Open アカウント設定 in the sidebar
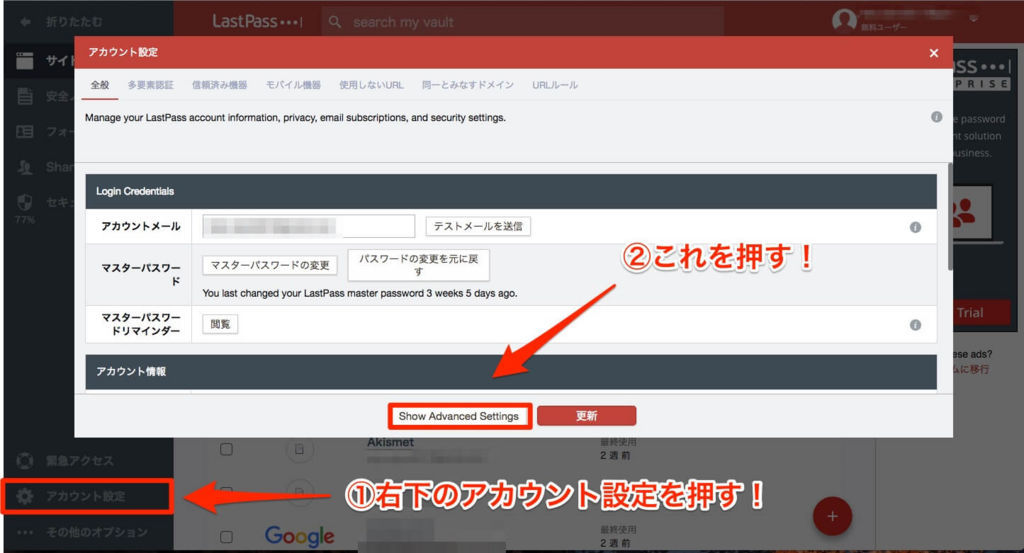The width and height of the screenshot is (1024, 553). pos(86,496)
